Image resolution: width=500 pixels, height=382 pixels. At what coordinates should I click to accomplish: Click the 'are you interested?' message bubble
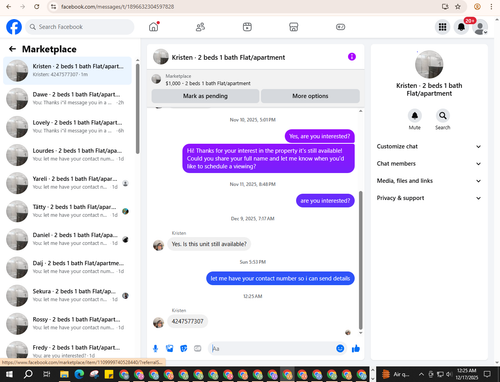(x=325, y=201)
